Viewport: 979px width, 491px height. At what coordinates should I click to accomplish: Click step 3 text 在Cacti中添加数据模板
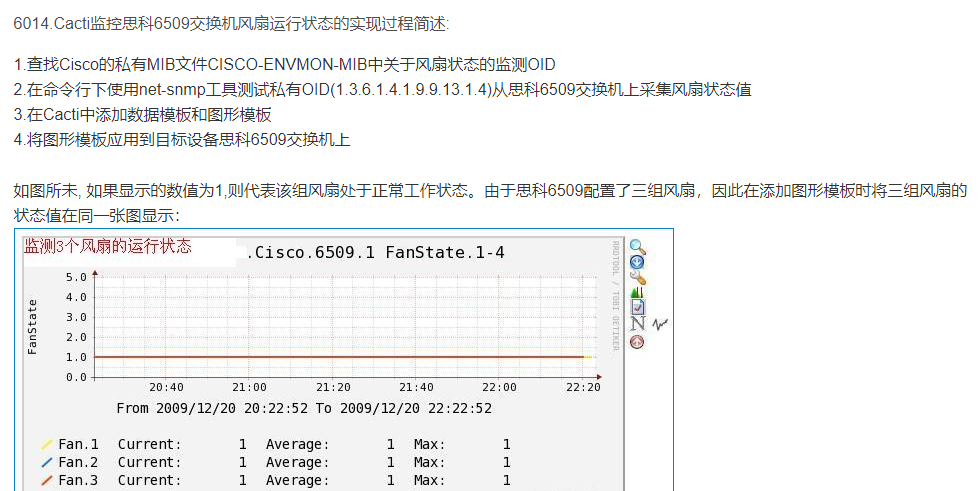(142, 114)
